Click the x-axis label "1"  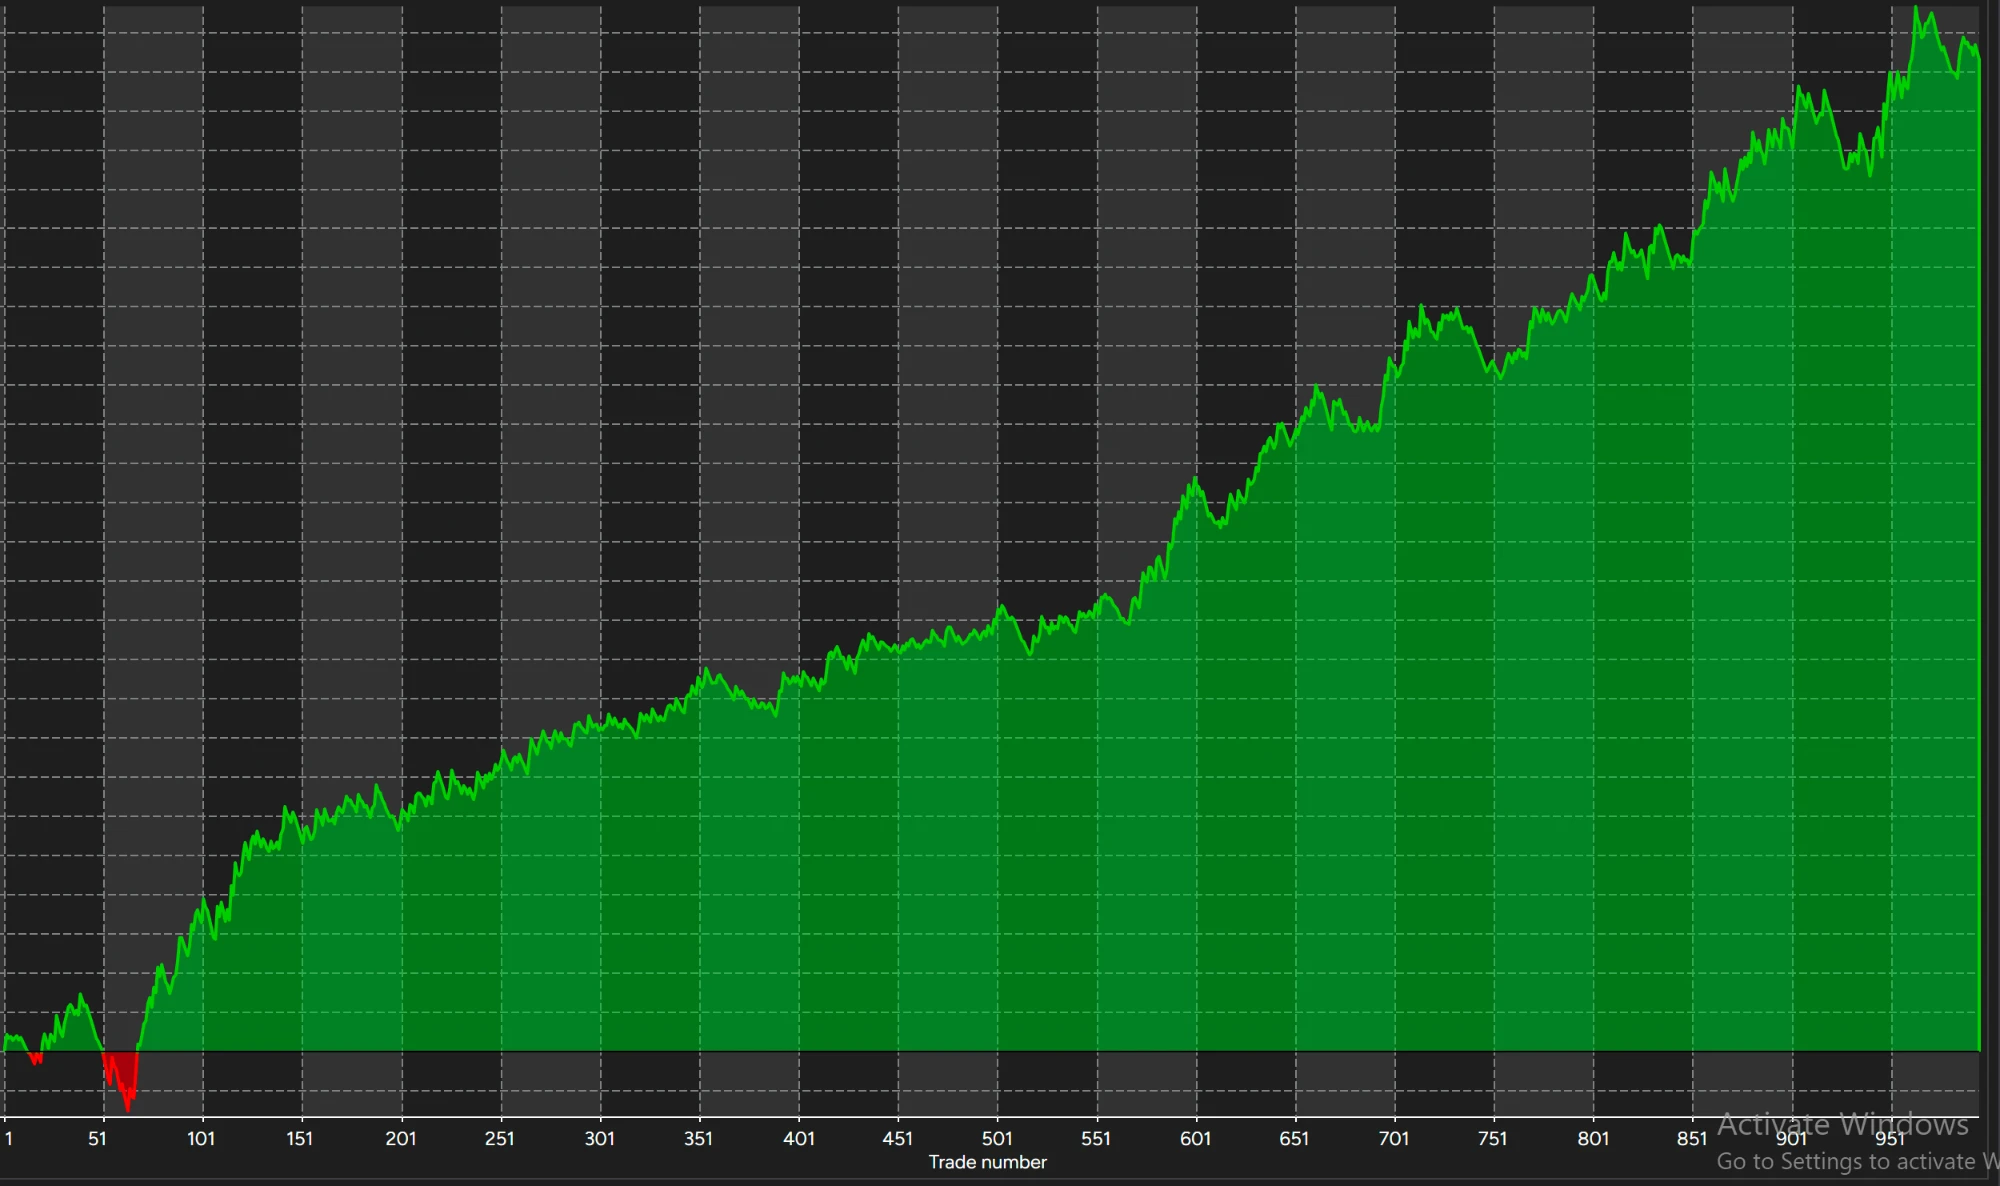[x=9, y=1138]
